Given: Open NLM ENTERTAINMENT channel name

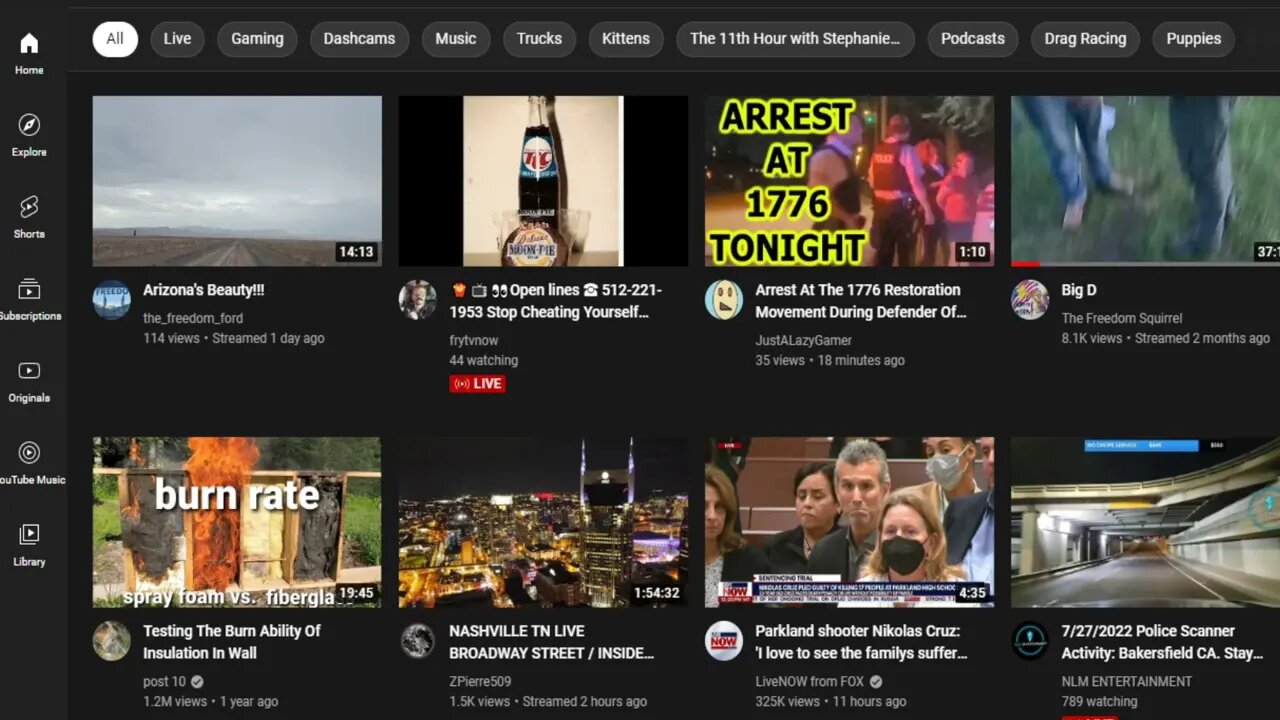Looking at the screenshot, I should click(x=1127, y=681).
